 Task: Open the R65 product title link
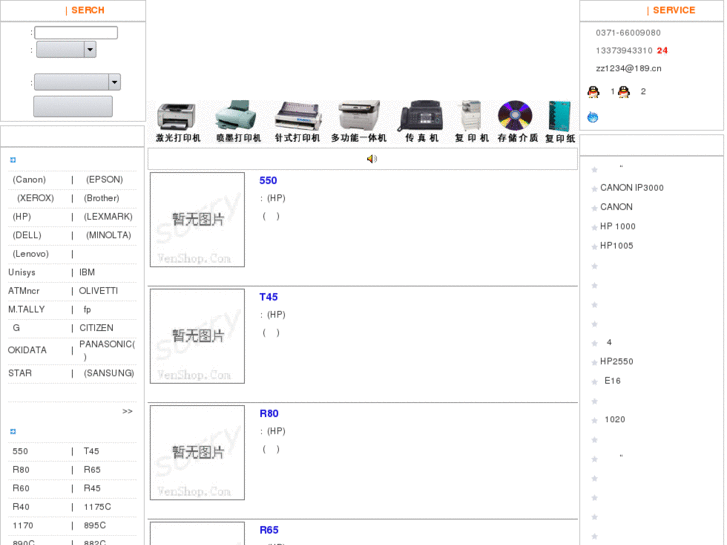click(269, 530)
